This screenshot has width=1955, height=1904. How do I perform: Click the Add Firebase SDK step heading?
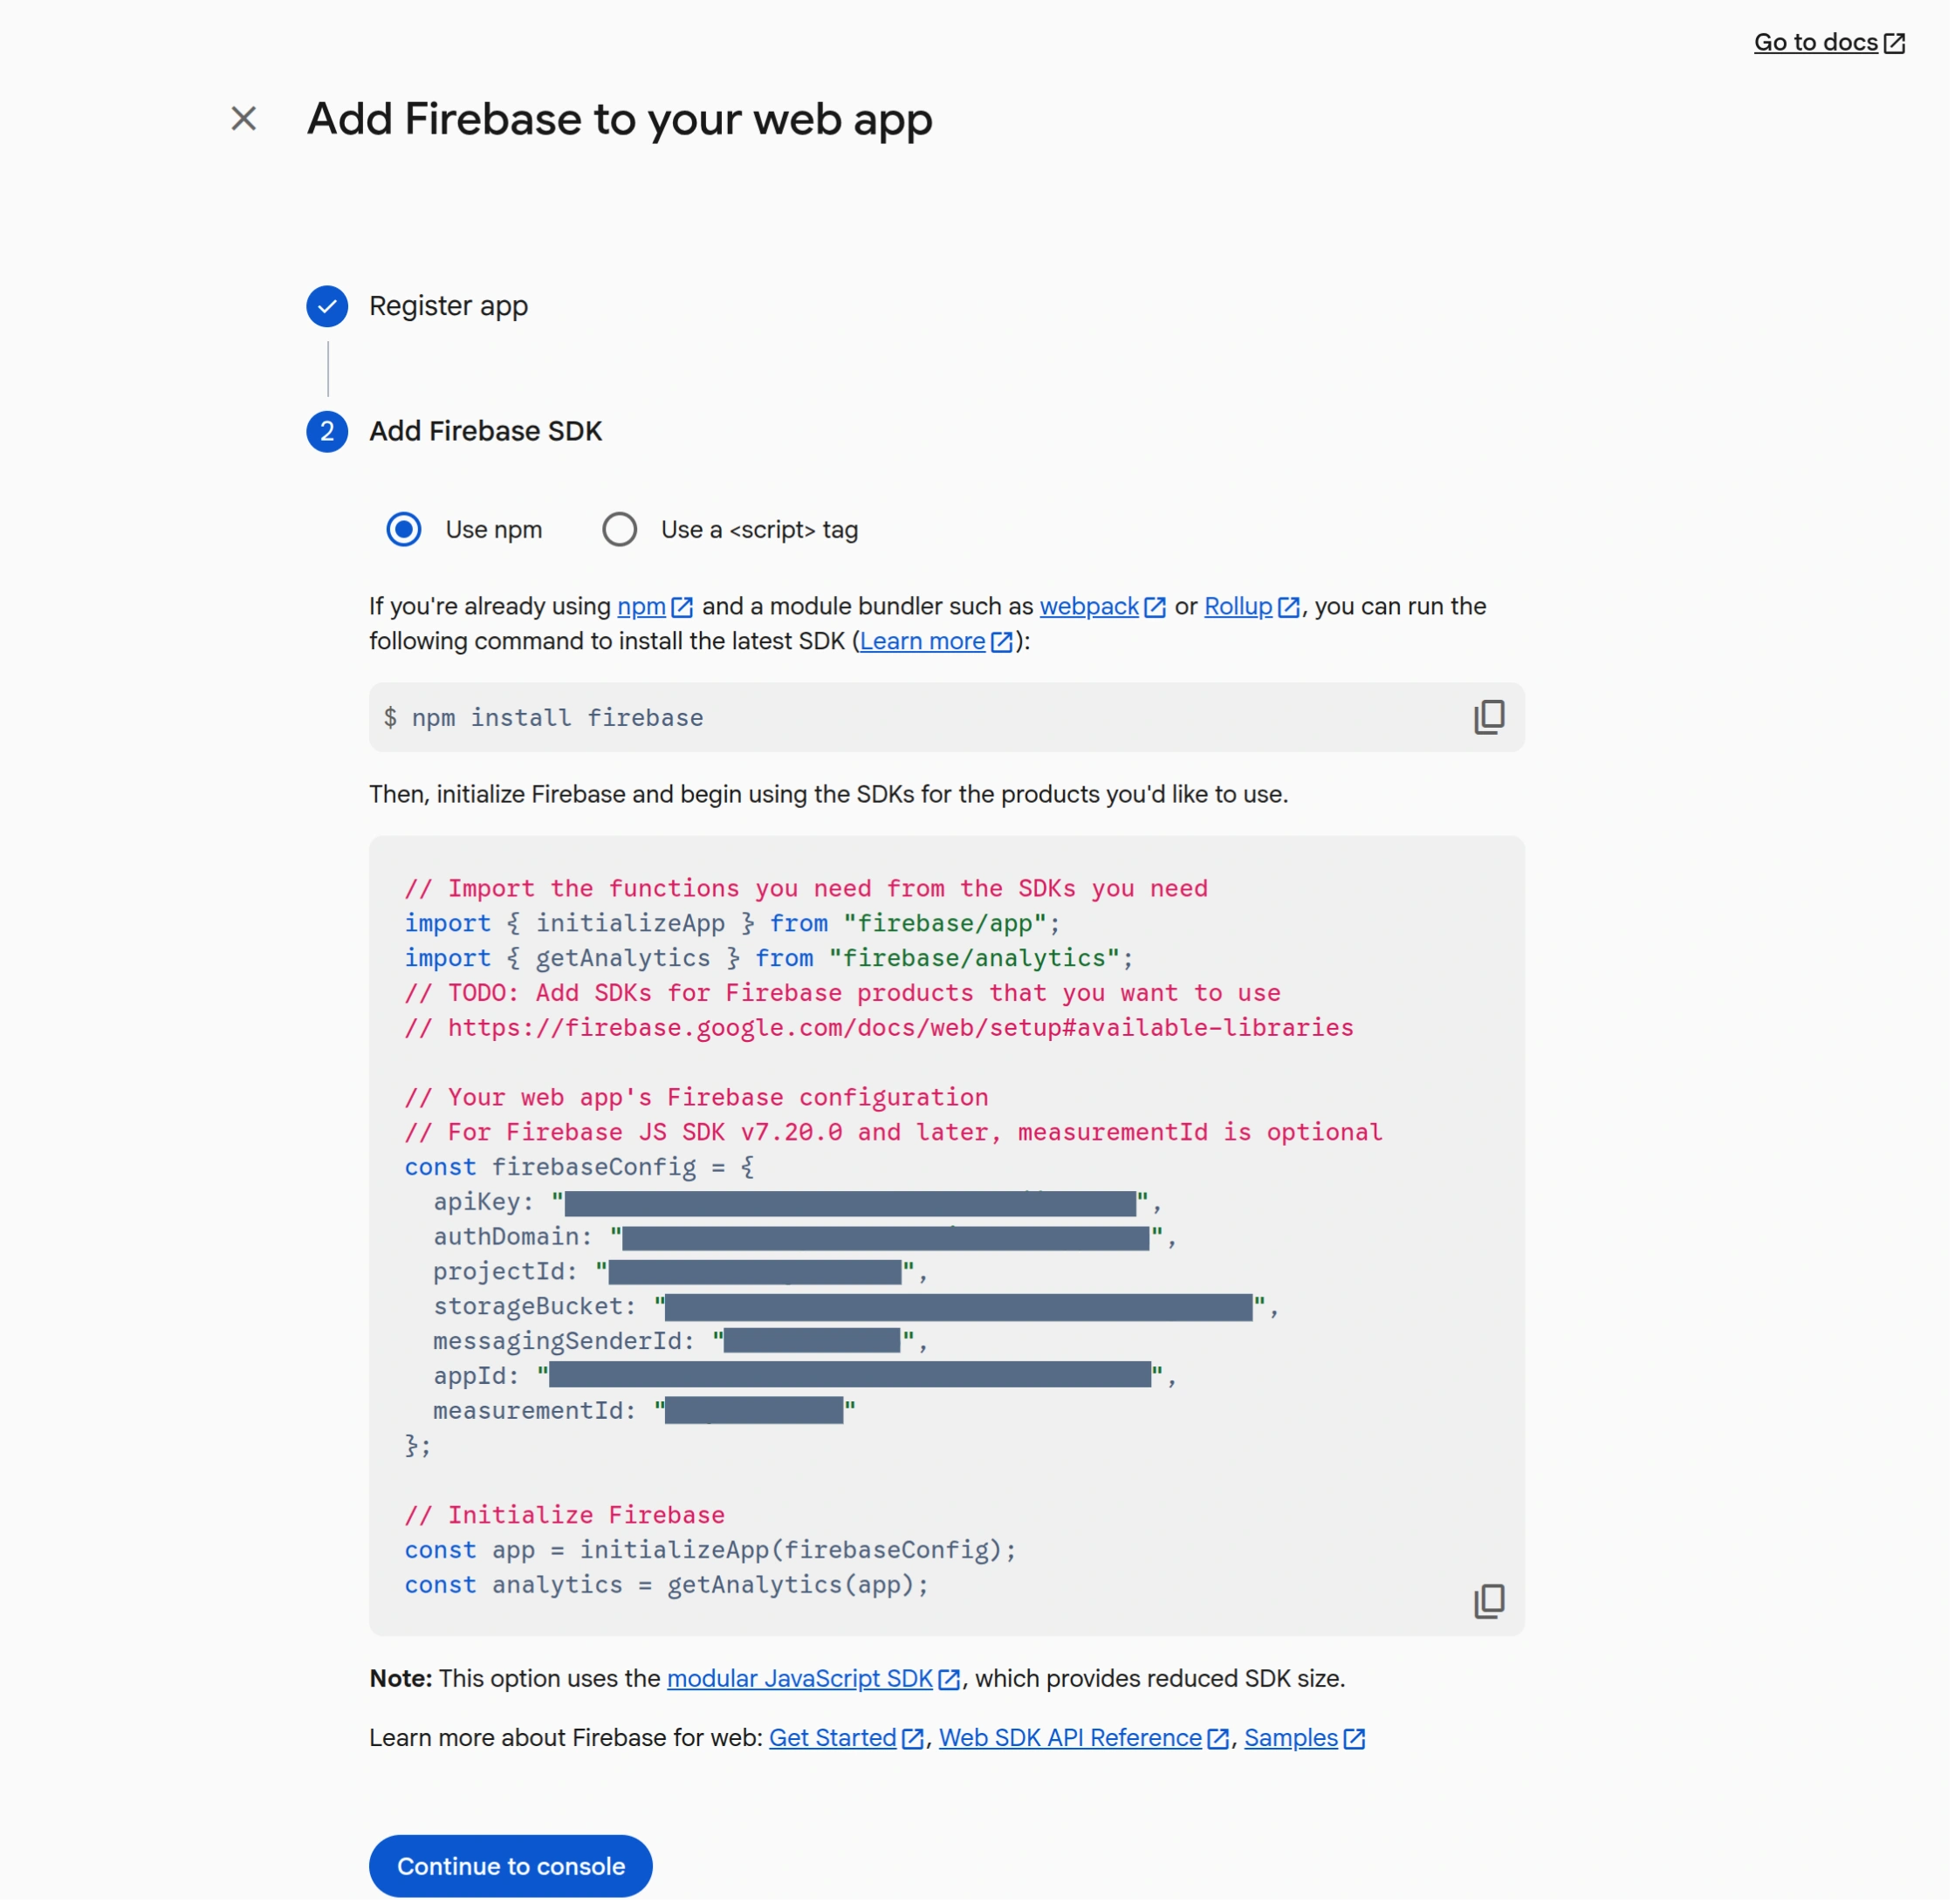(x=487, y=433)
